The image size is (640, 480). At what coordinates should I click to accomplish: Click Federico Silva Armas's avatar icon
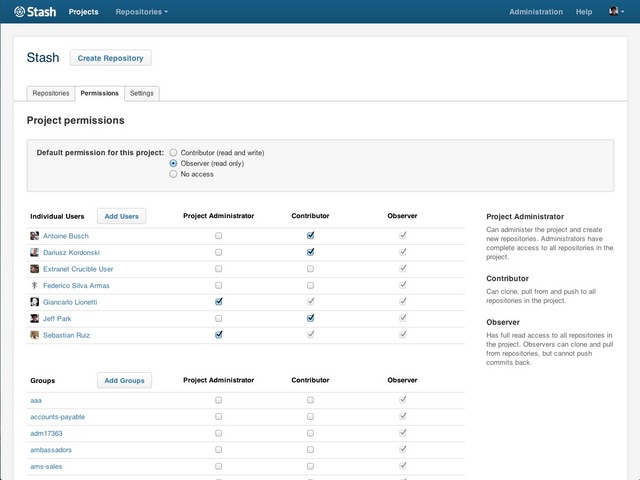coord(35,285)
